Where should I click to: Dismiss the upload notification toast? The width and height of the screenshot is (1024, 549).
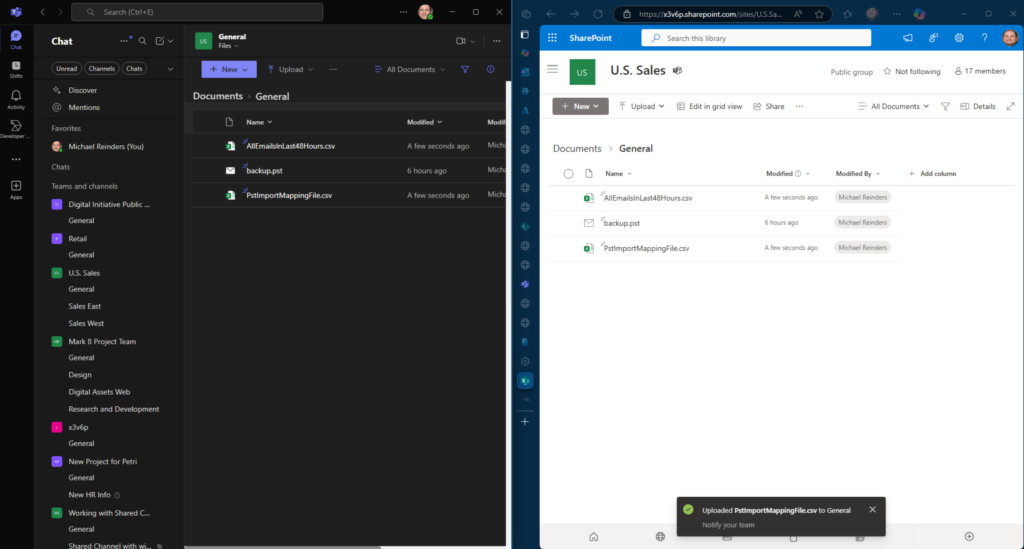[872, 510]
